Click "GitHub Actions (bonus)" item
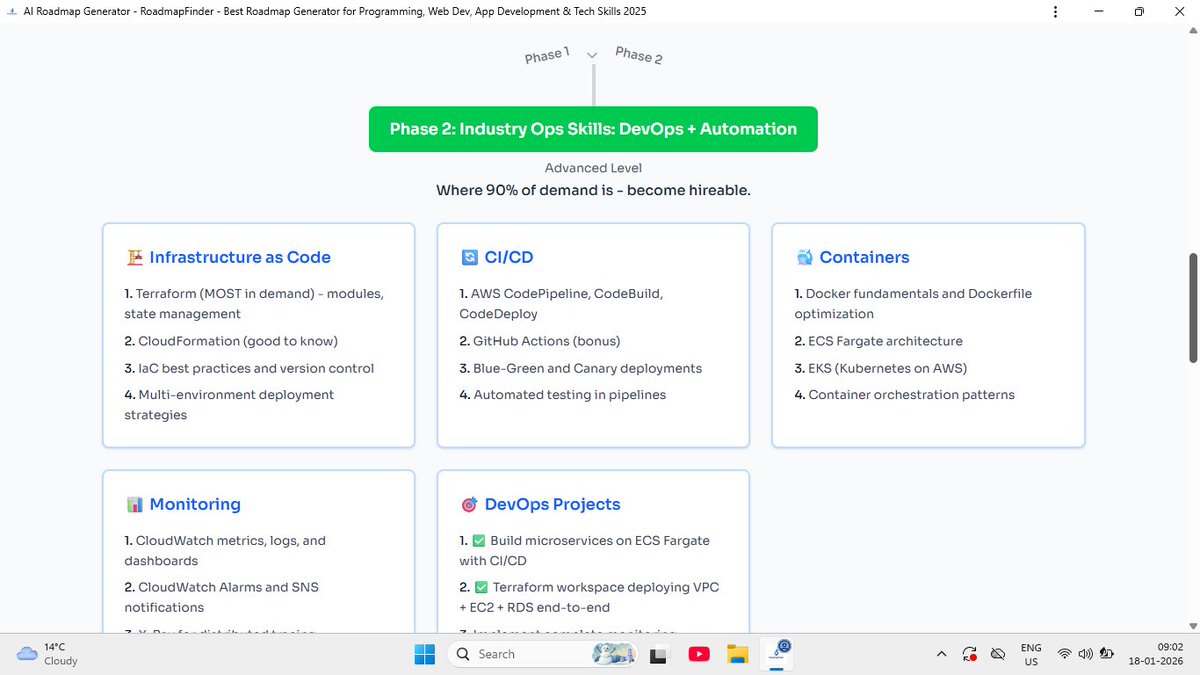Viewport: 1200px width, 675px height. pos(540,341)
